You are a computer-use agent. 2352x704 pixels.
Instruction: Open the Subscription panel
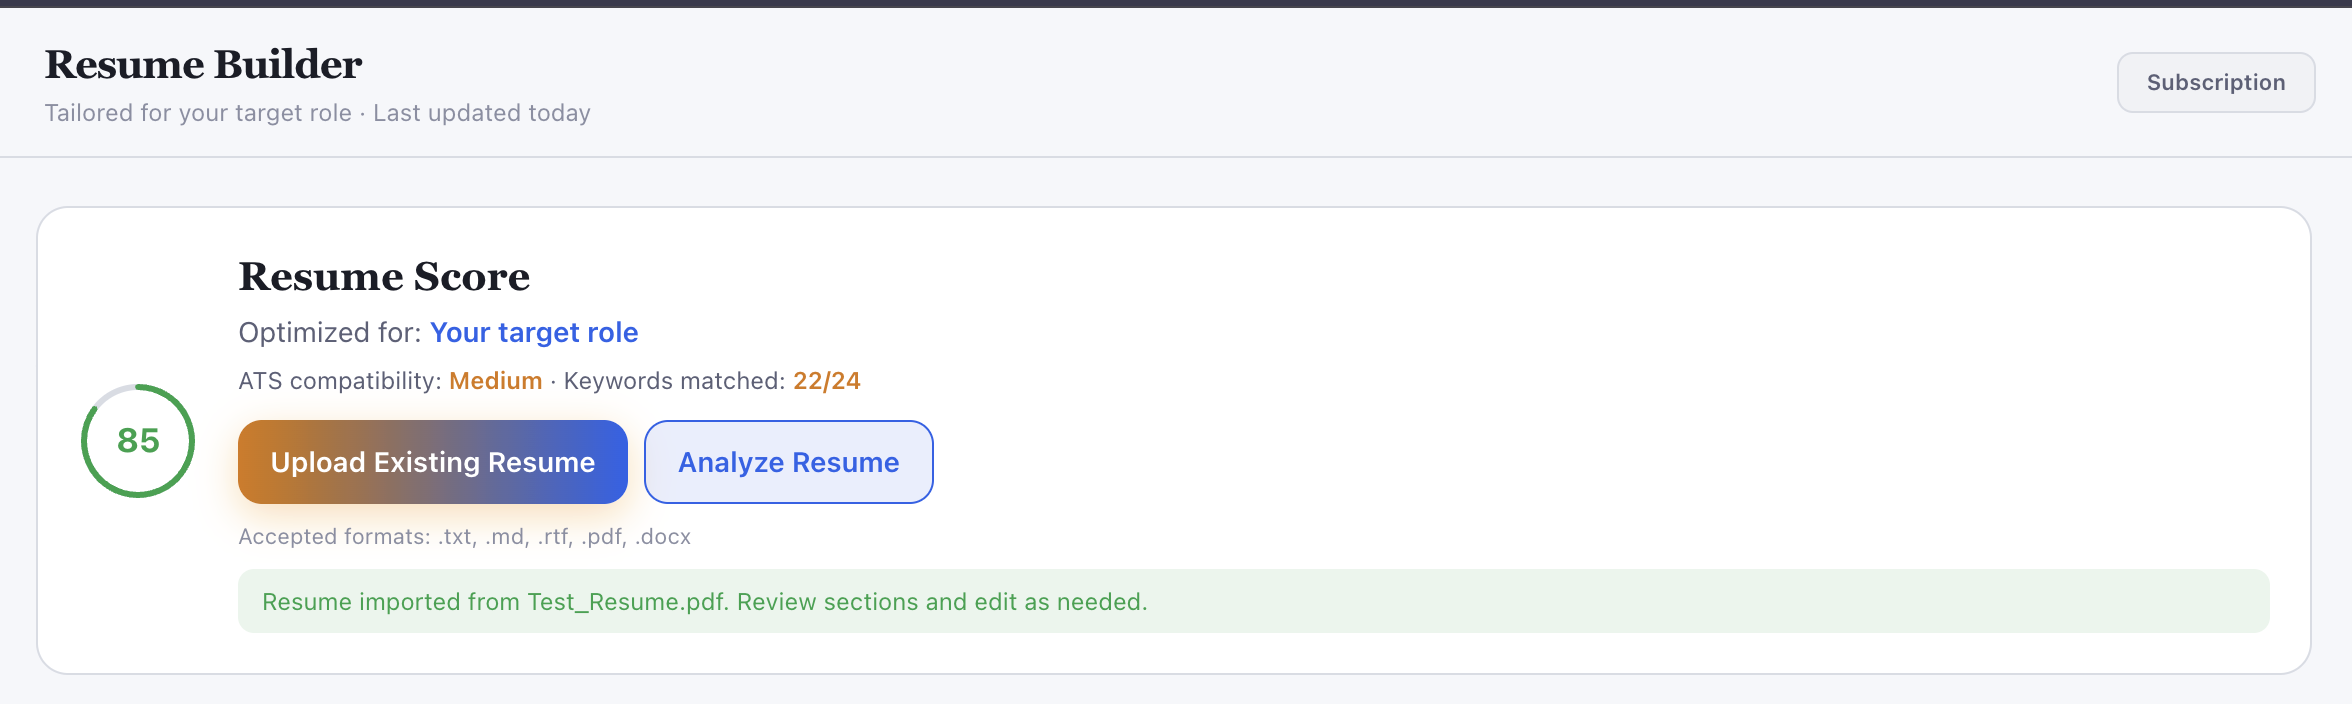pos(2215,82)
